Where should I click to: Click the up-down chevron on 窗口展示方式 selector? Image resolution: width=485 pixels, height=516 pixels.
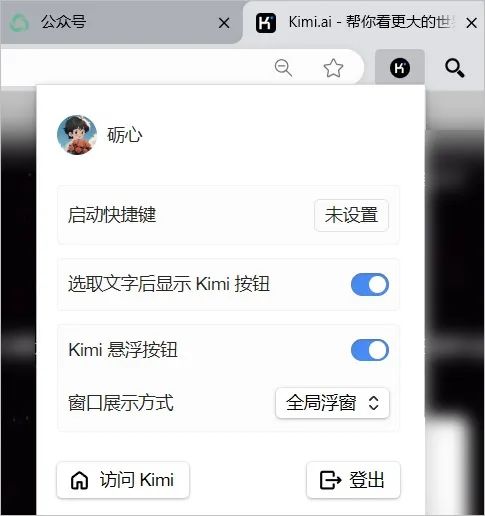tap(374, 403)
